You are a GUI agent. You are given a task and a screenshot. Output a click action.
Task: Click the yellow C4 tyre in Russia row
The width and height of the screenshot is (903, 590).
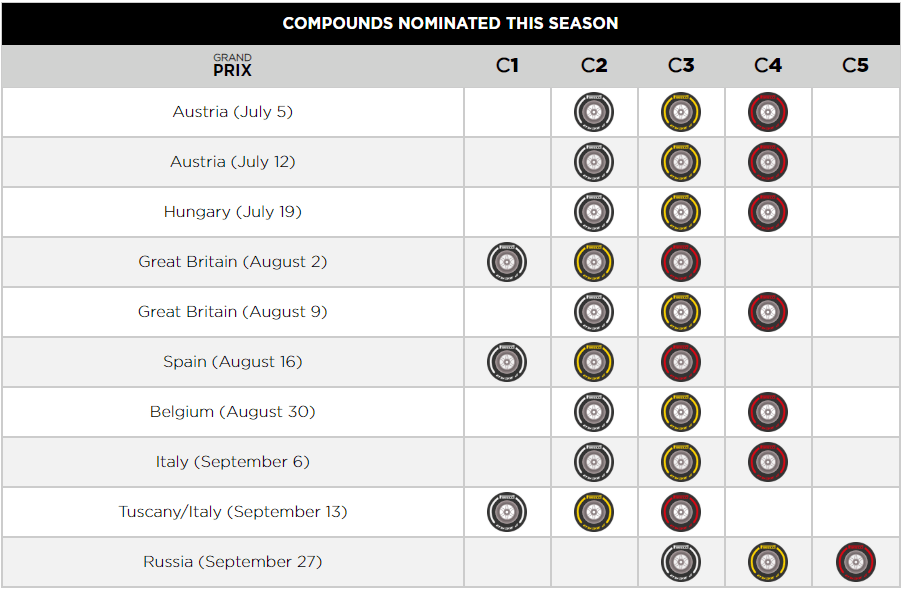pyautogui.click(x=768, y=562)
